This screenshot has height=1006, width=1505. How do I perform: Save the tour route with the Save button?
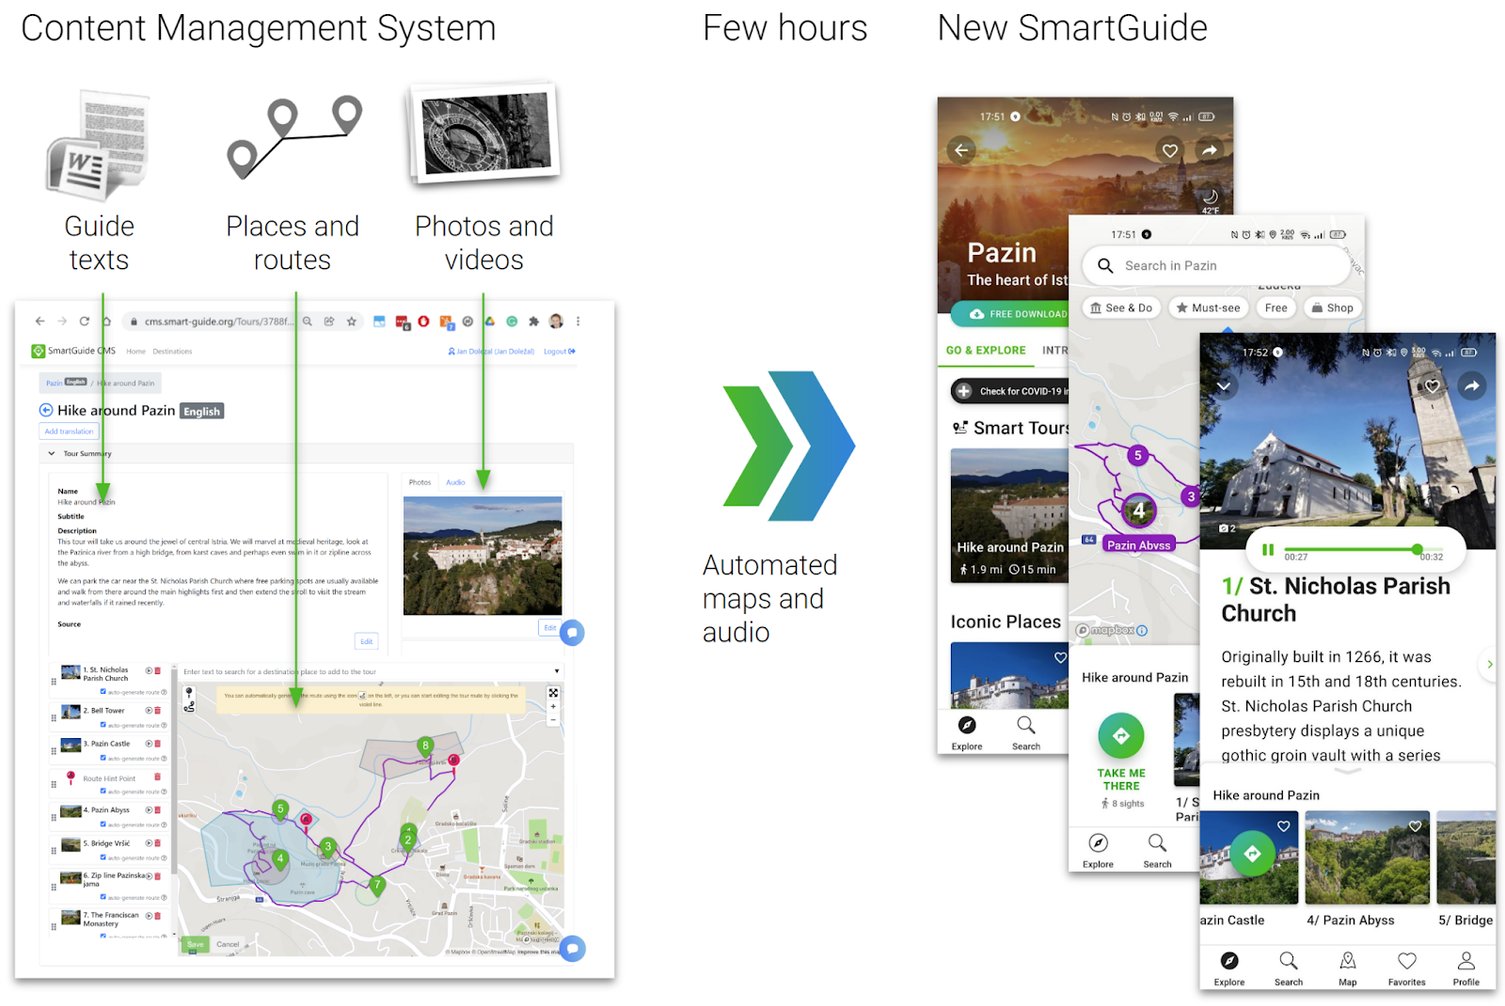coord(196,944)
